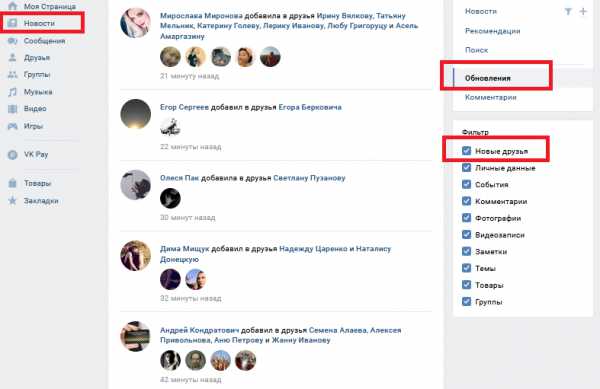
Task: Open the Музыка note icon
Action: click(13, 92)
